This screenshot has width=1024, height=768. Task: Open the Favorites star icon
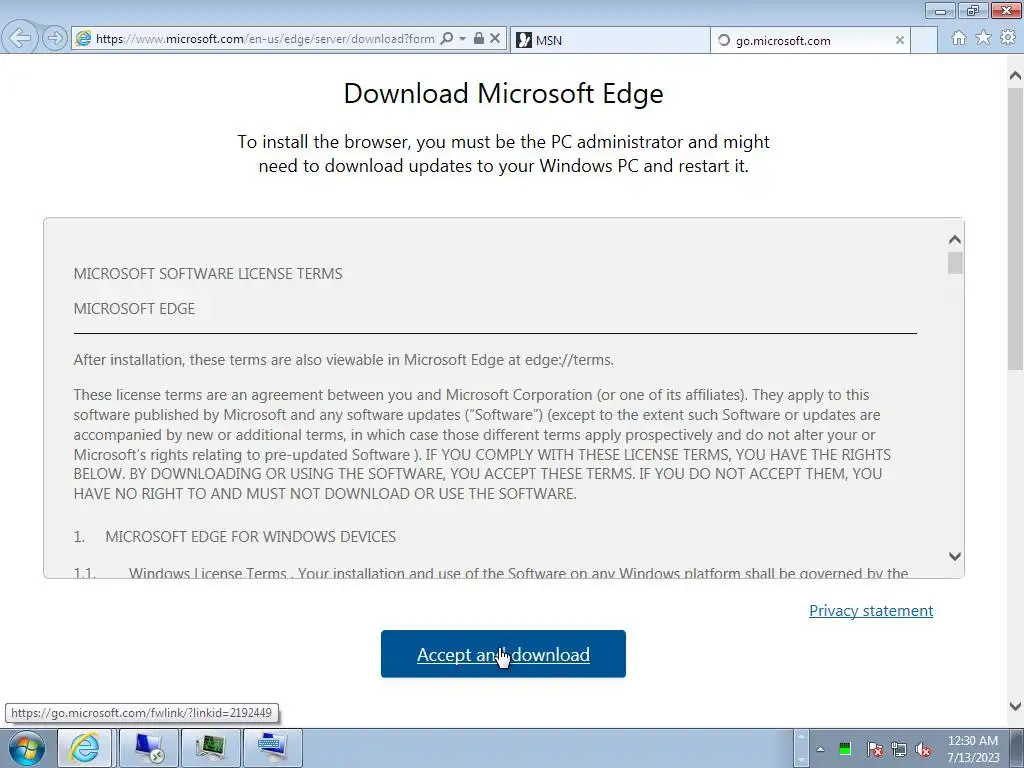[x=983, y=38]
